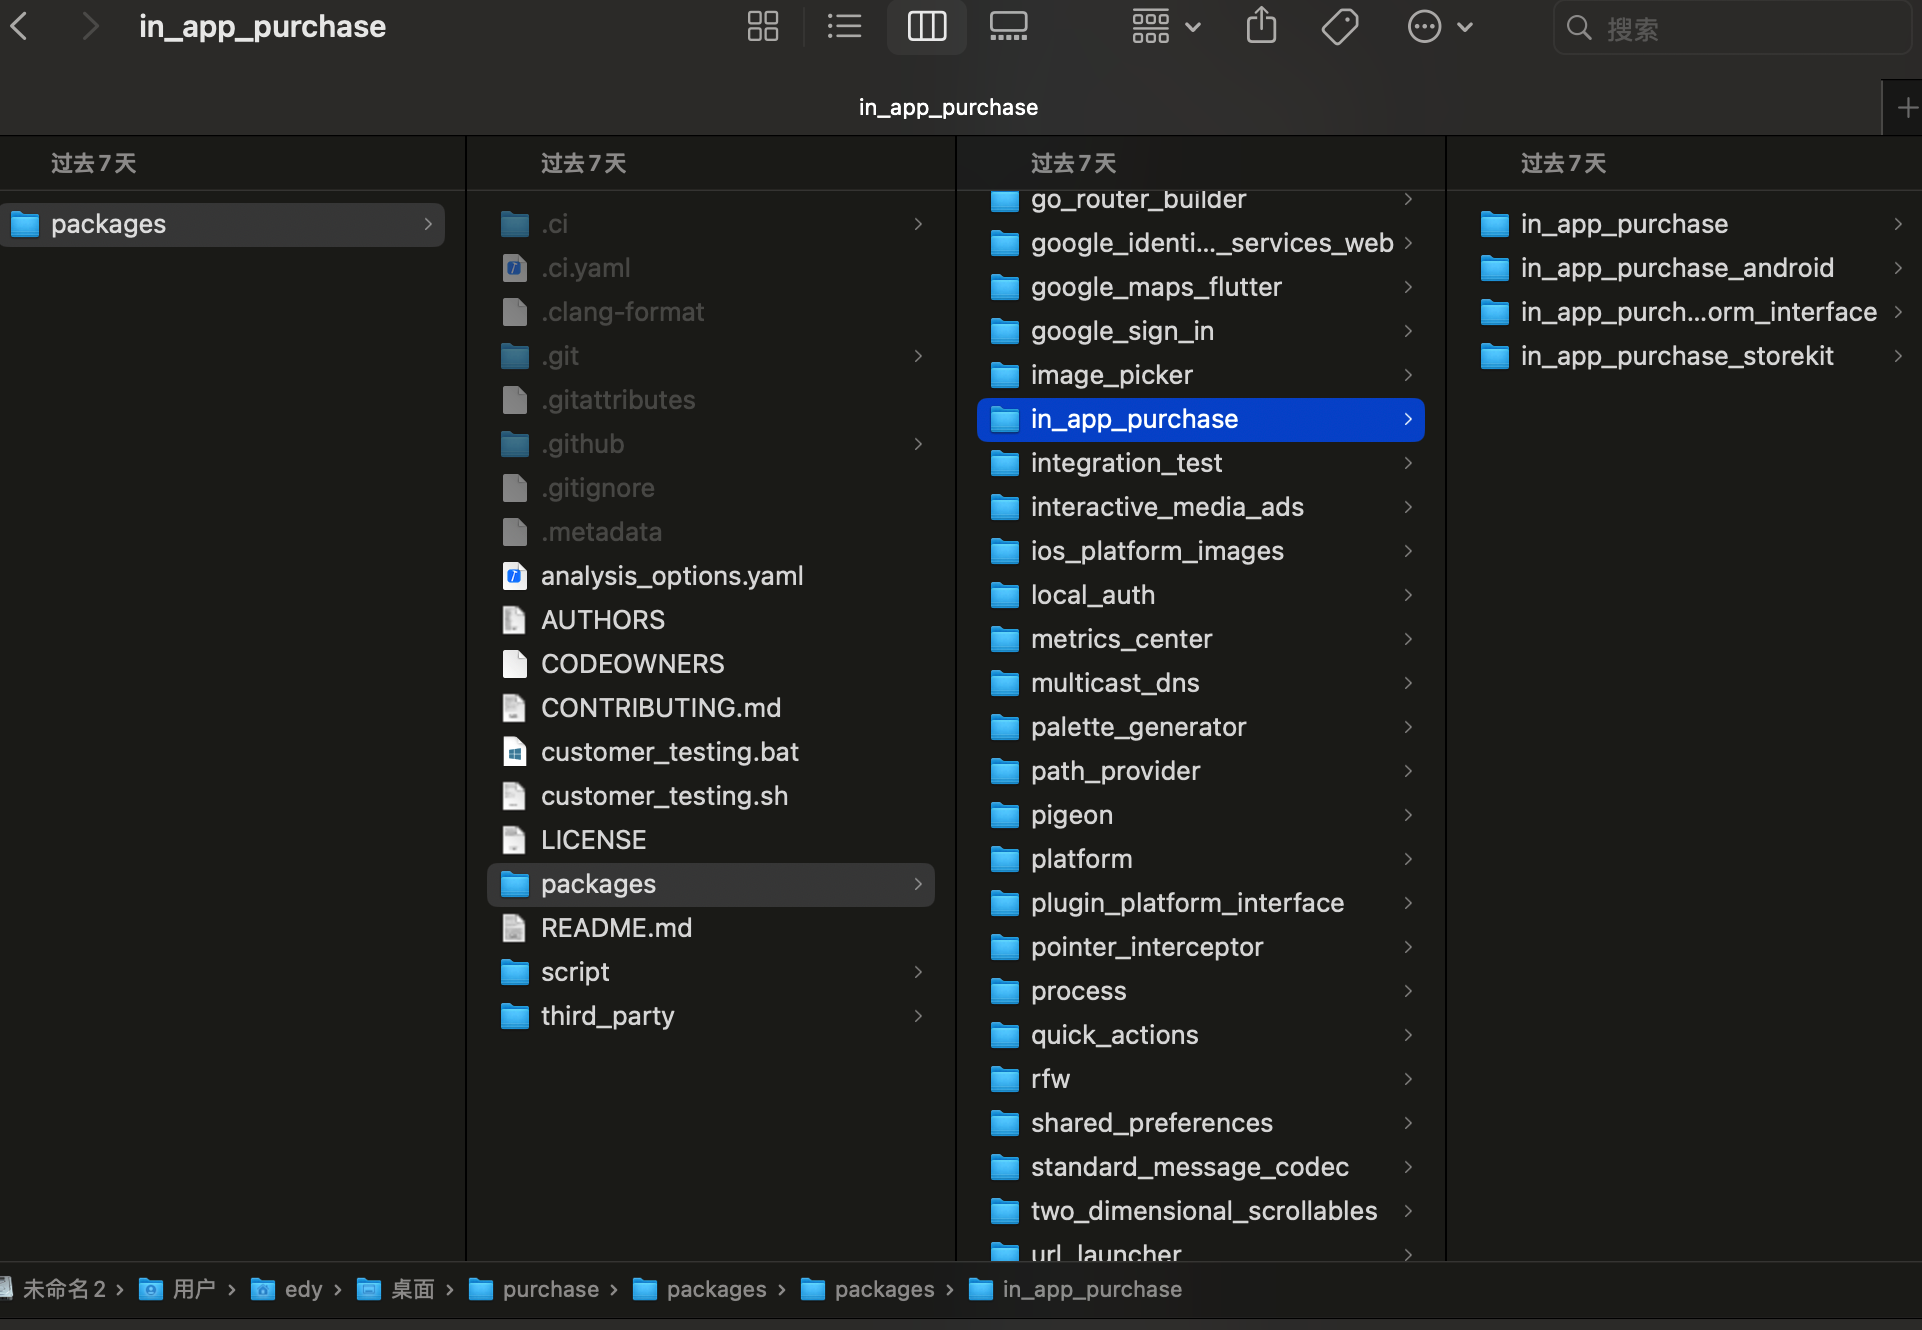This screenshot has width=1922, height=1330.
Task: Click the 搜索 search field
Action: [x=1732, y=28]
